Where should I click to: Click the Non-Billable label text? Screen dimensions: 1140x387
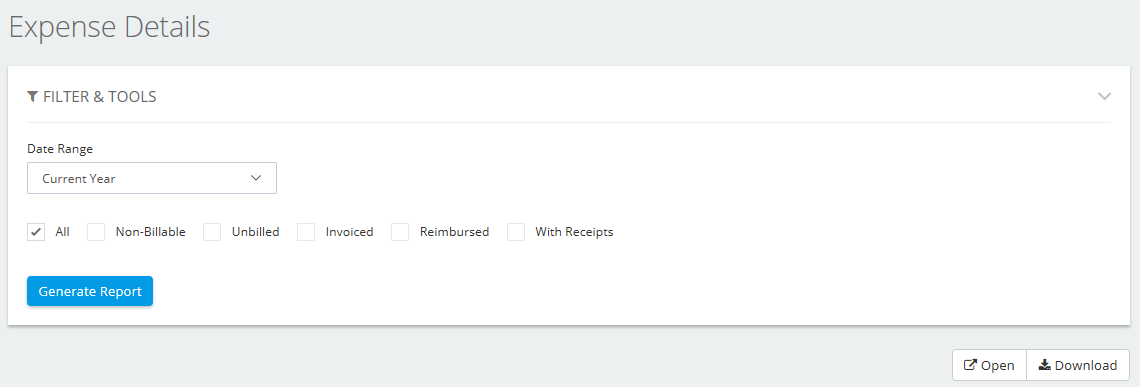(150, 232)
